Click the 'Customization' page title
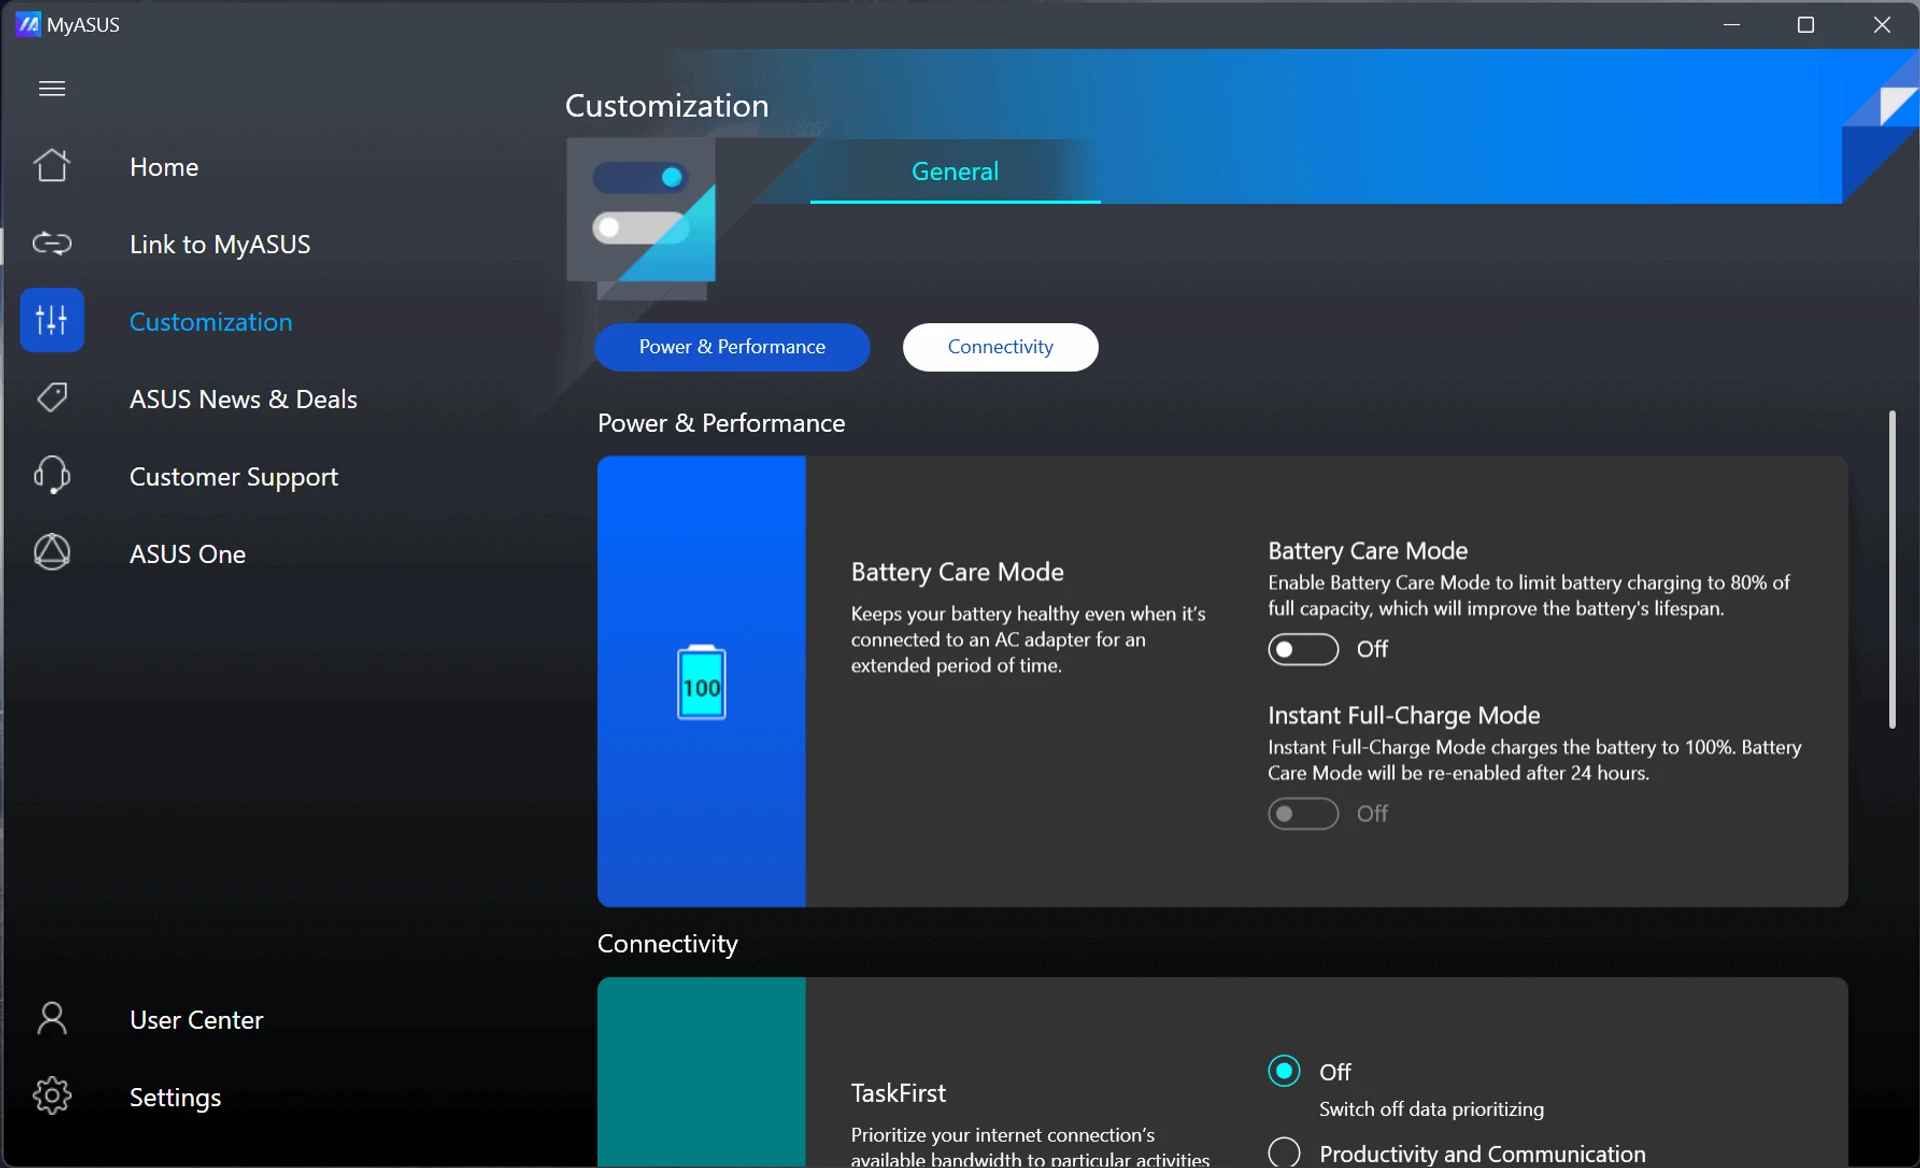Screen dimensions: 1920x1168 pyautogui.click(x=667, y=106)
